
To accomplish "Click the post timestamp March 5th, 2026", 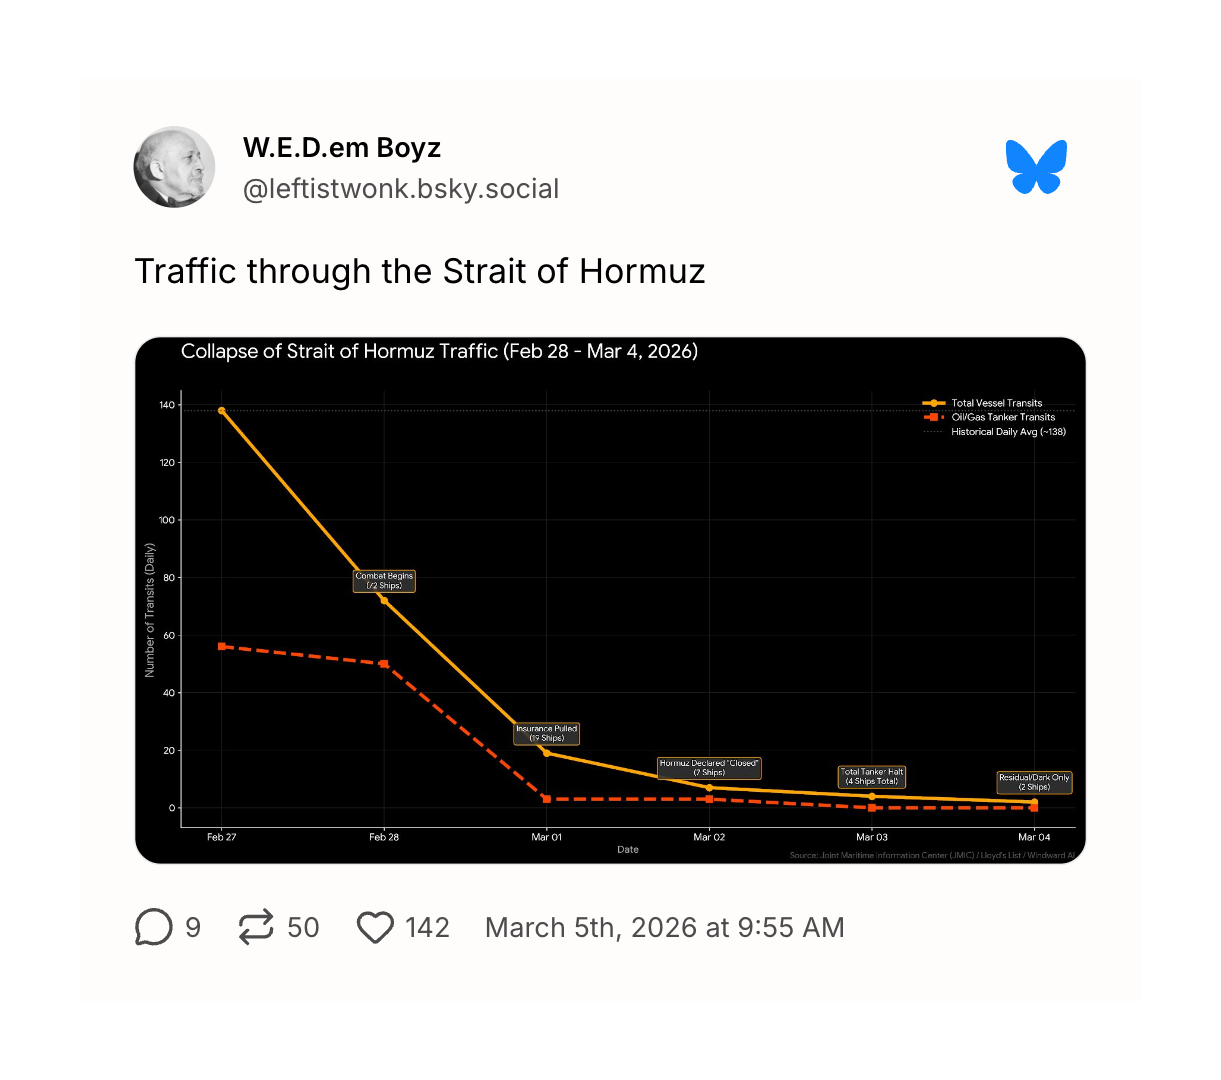I will tap(664, 928).
